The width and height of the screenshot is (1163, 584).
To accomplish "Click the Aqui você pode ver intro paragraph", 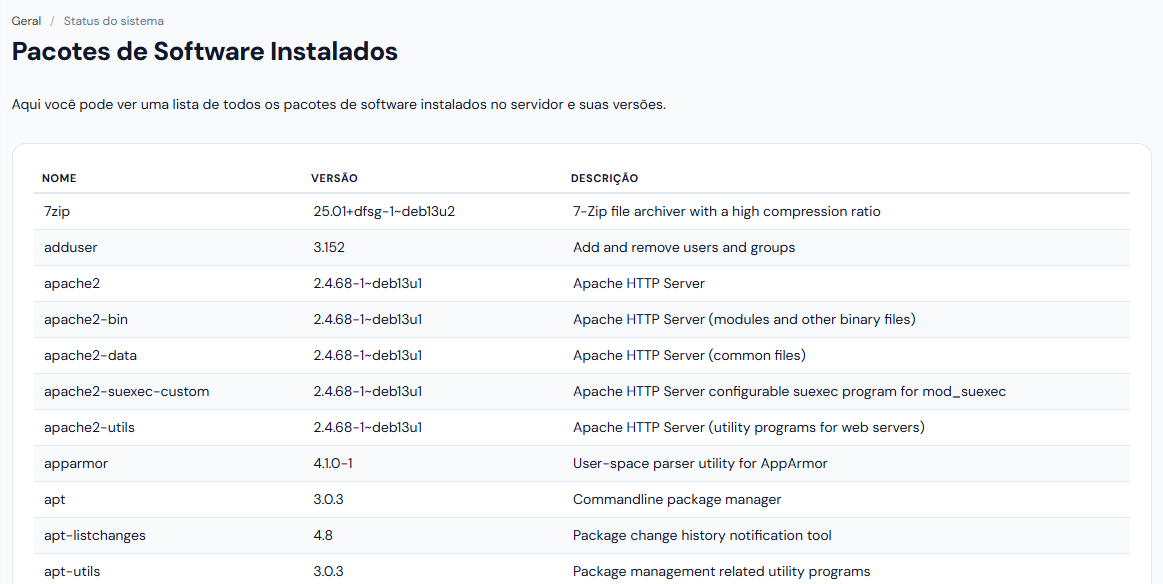I will pos(339,105).
